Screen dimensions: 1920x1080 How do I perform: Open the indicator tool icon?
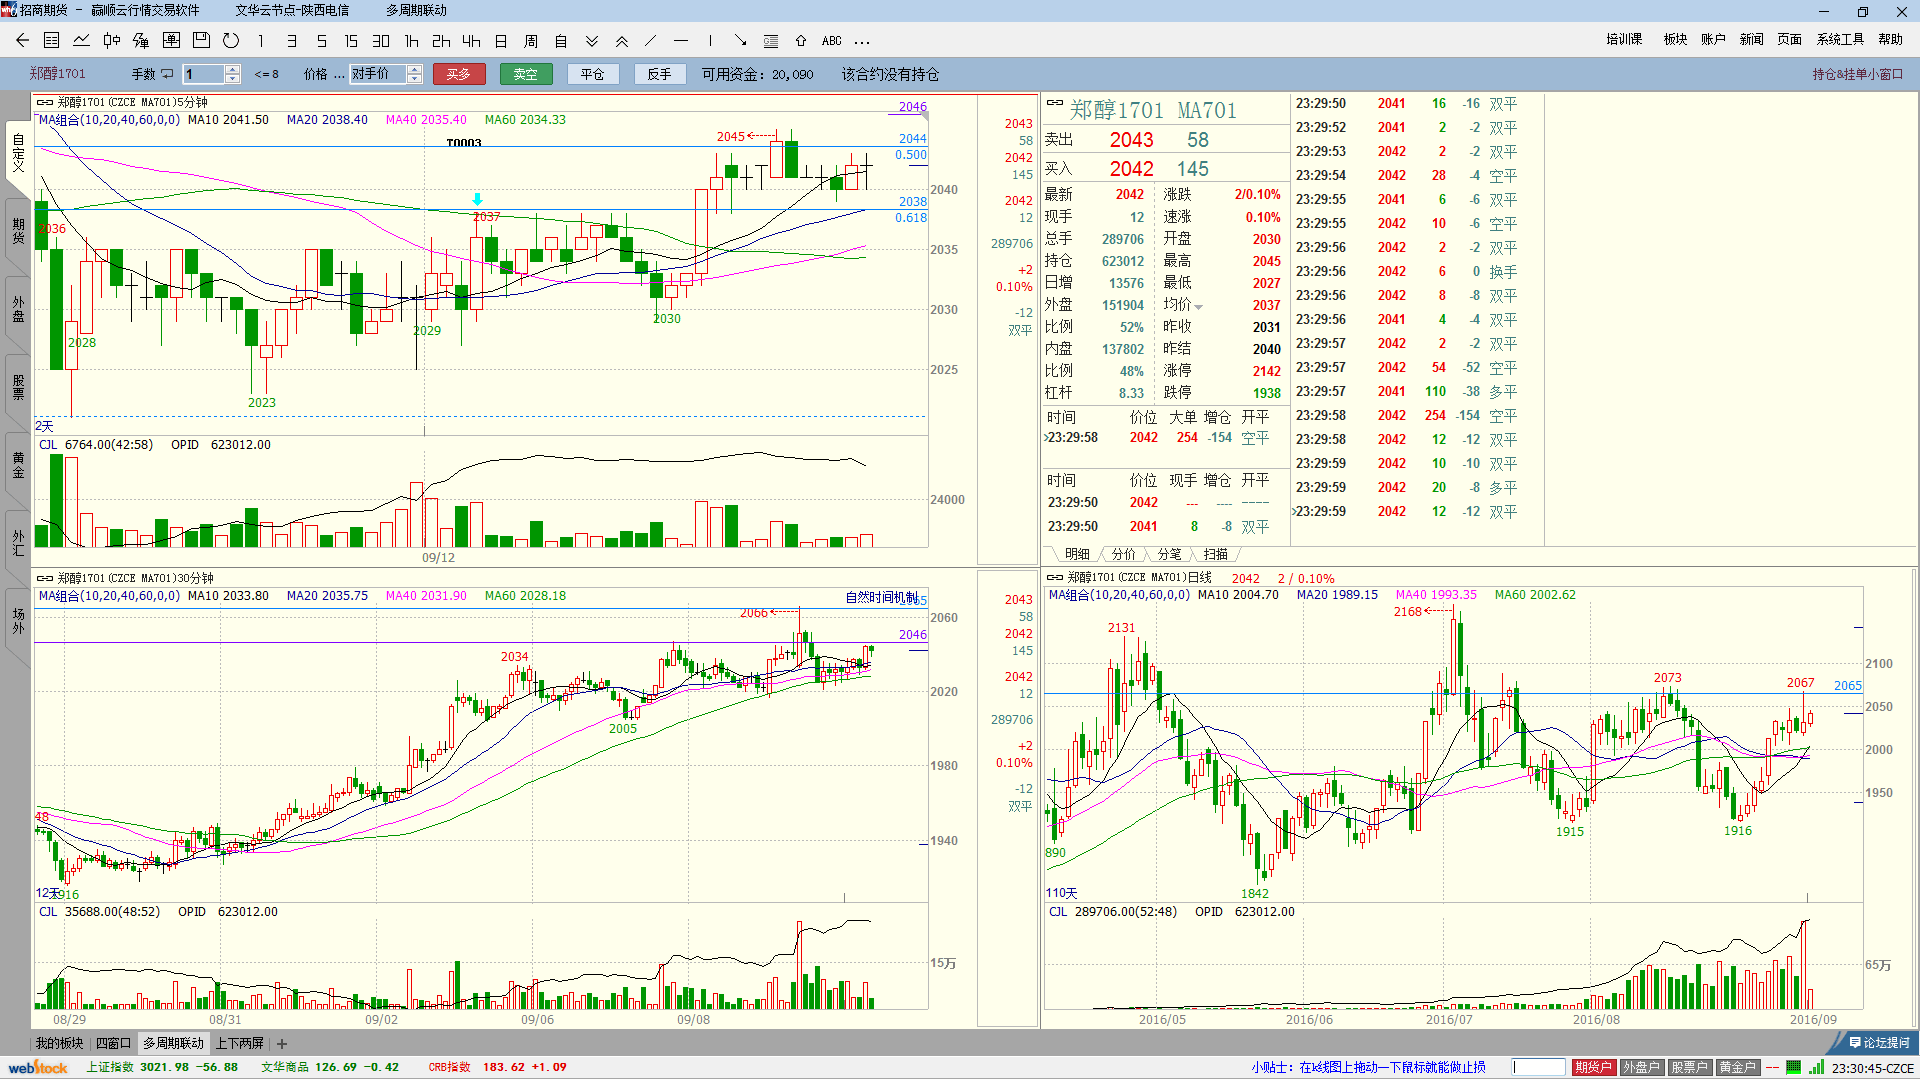(x=141, y=41)
